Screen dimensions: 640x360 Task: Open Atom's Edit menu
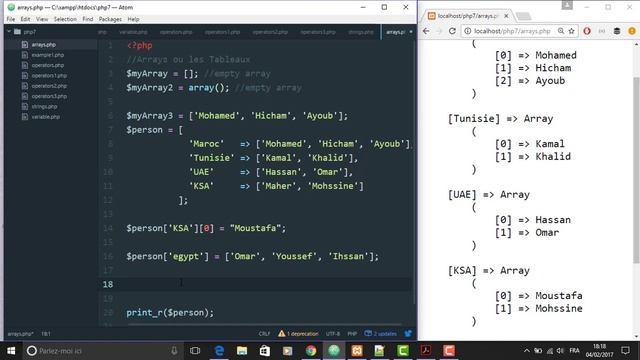point(25,19)
